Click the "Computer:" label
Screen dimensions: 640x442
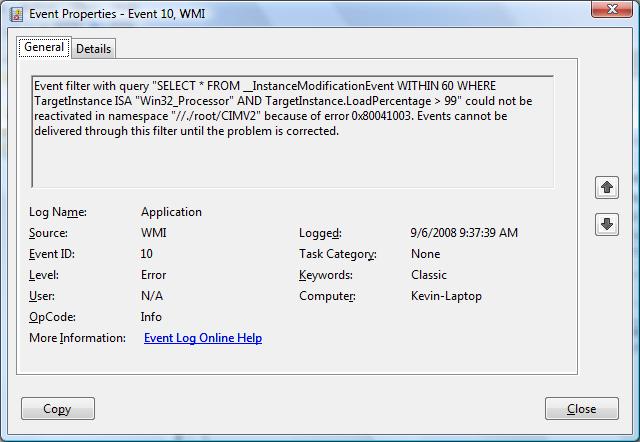tap(327, 296)
